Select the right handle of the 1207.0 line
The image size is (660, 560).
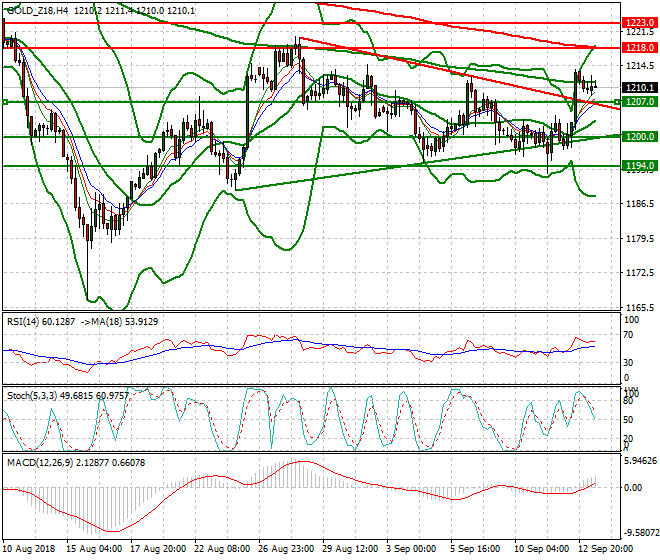pyautogui.click(x=617, y=102)
